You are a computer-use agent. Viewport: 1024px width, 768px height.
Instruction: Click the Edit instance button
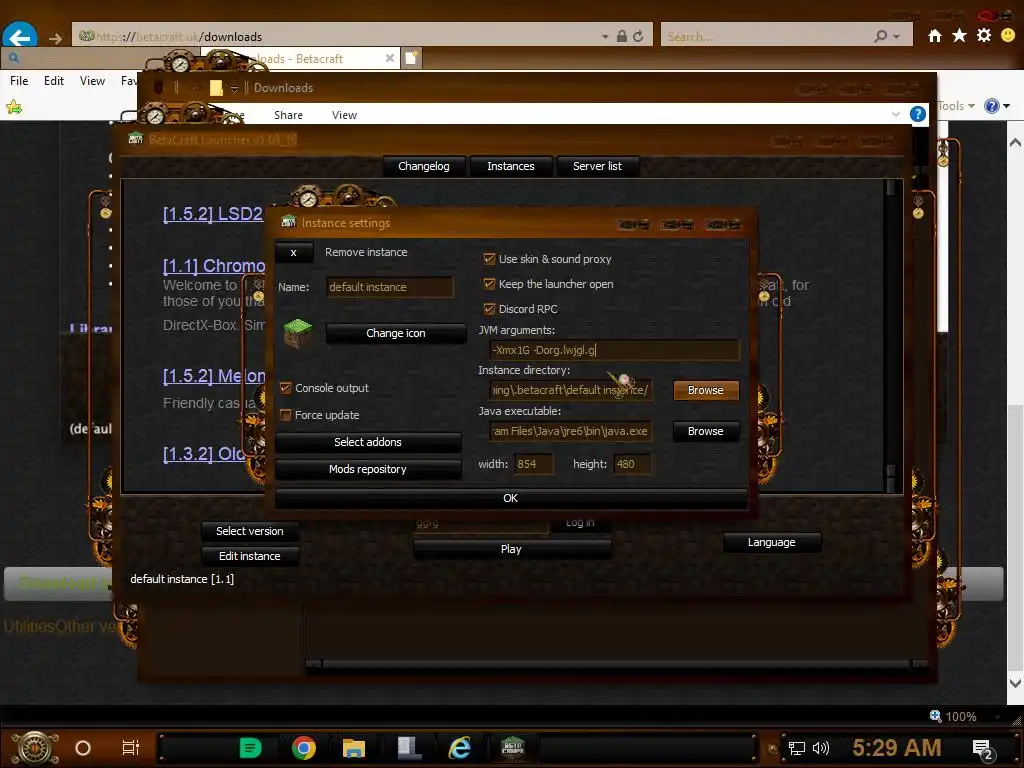coord(249,556)
